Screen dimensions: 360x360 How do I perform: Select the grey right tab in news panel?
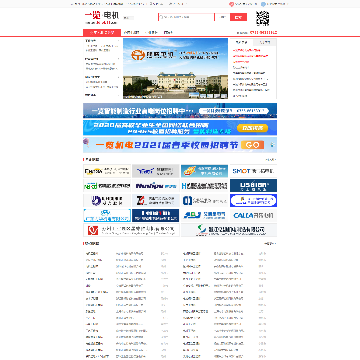pyautogui.click(x=265, y=42)
